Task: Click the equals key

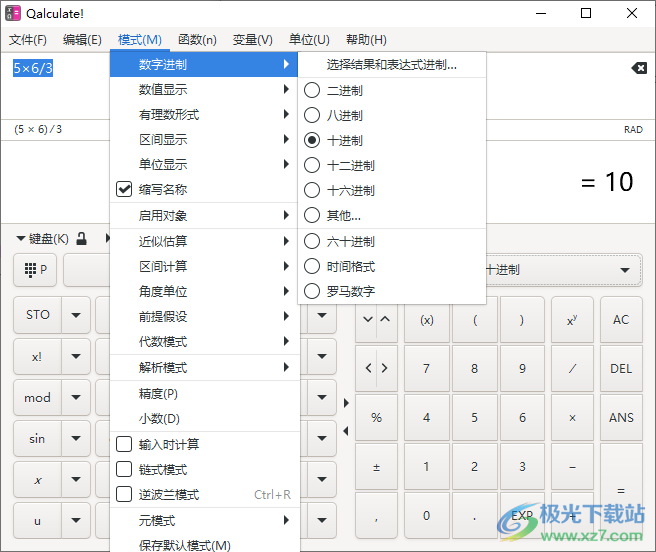Action: [x=621, y=490]
